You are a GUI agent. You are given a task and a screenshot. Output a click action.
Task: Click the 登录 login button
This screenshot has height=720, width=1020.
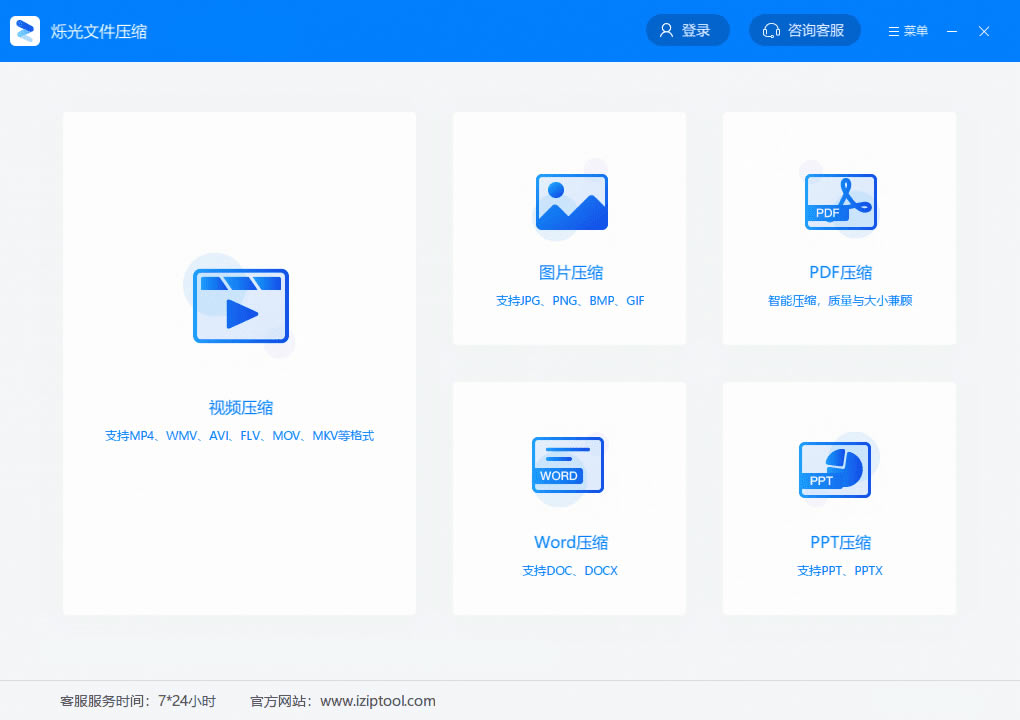(x=688, y=30)
